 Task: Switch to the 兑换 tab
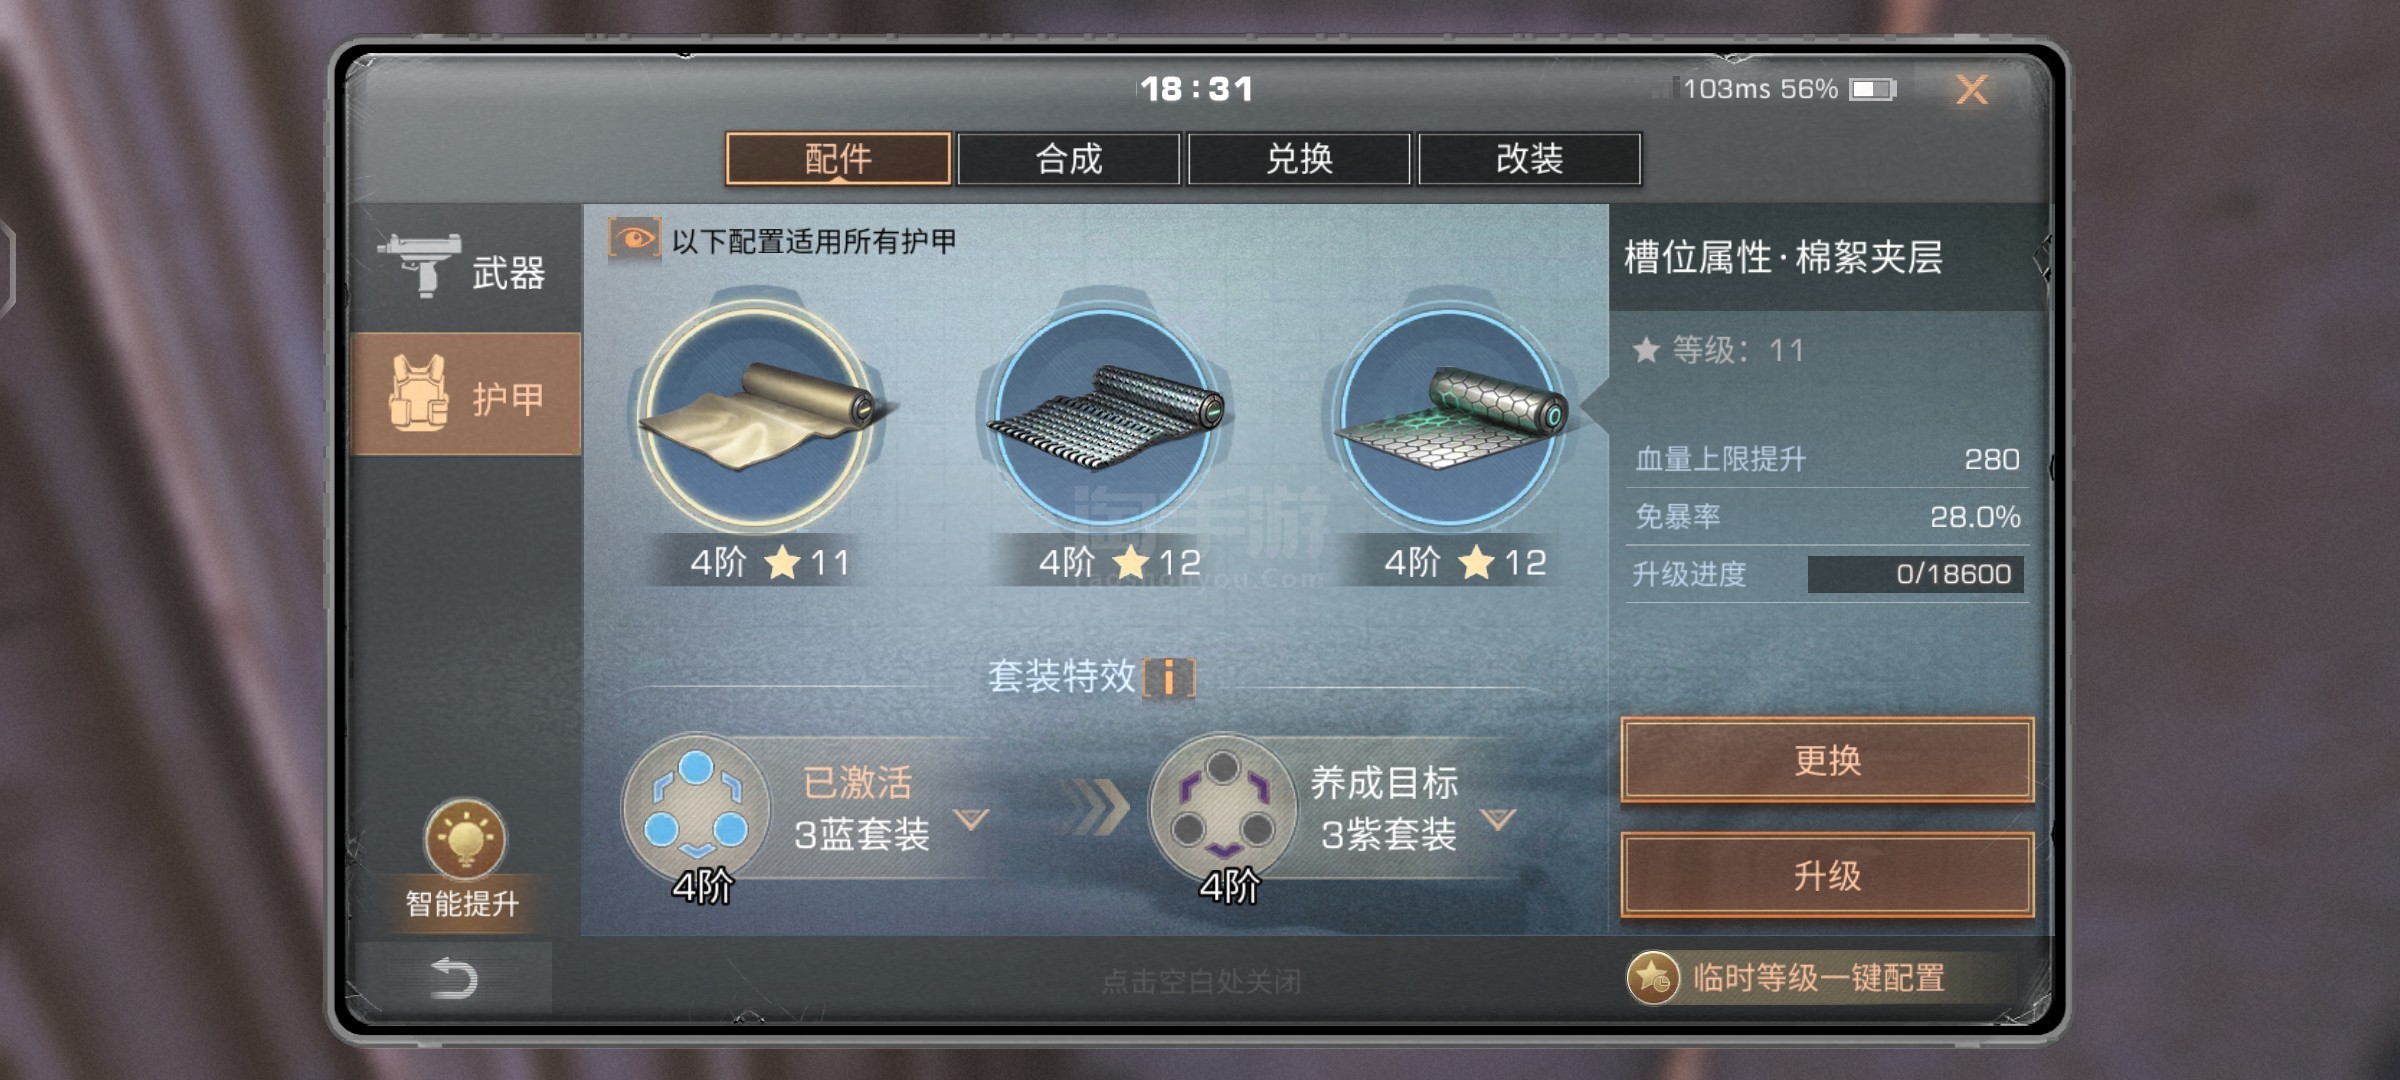(1299, 158)
